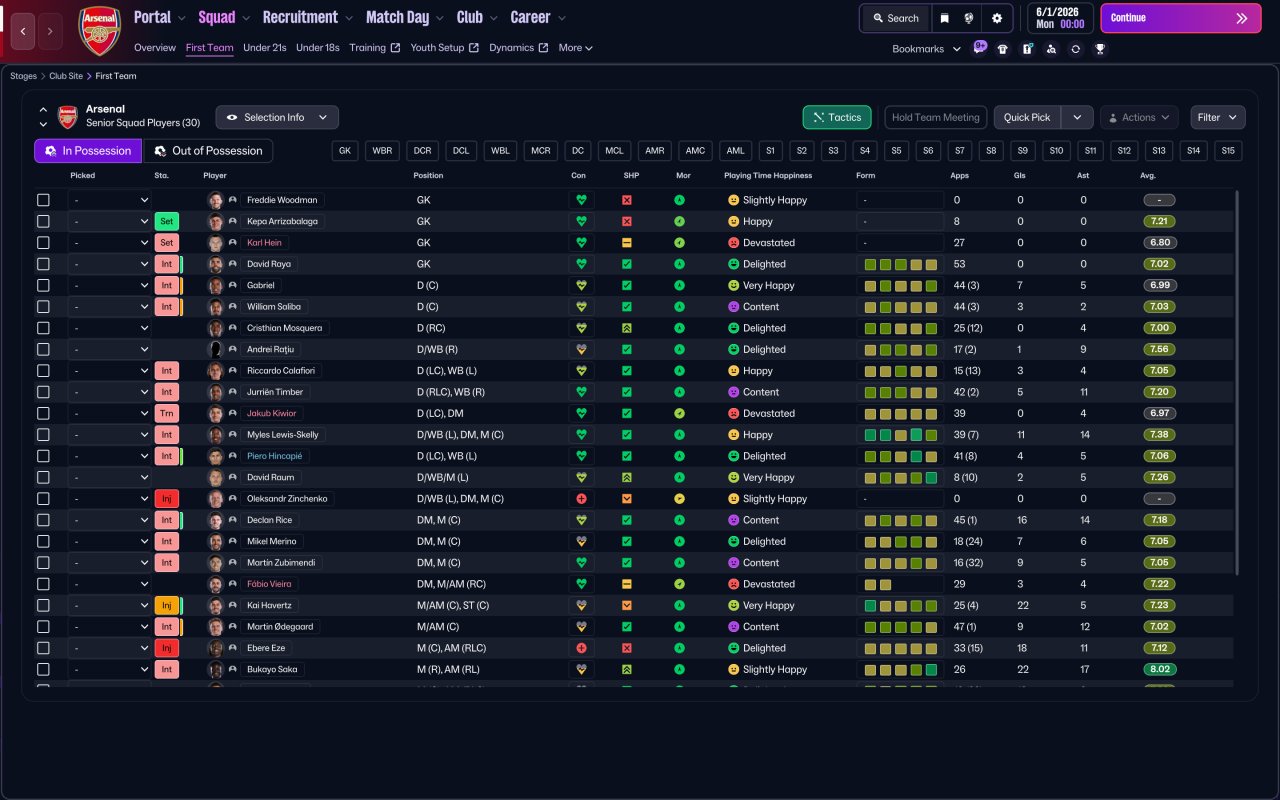
Task: Click the Search field in top bar
Action: pyautogui.click(x=895, y=18)
